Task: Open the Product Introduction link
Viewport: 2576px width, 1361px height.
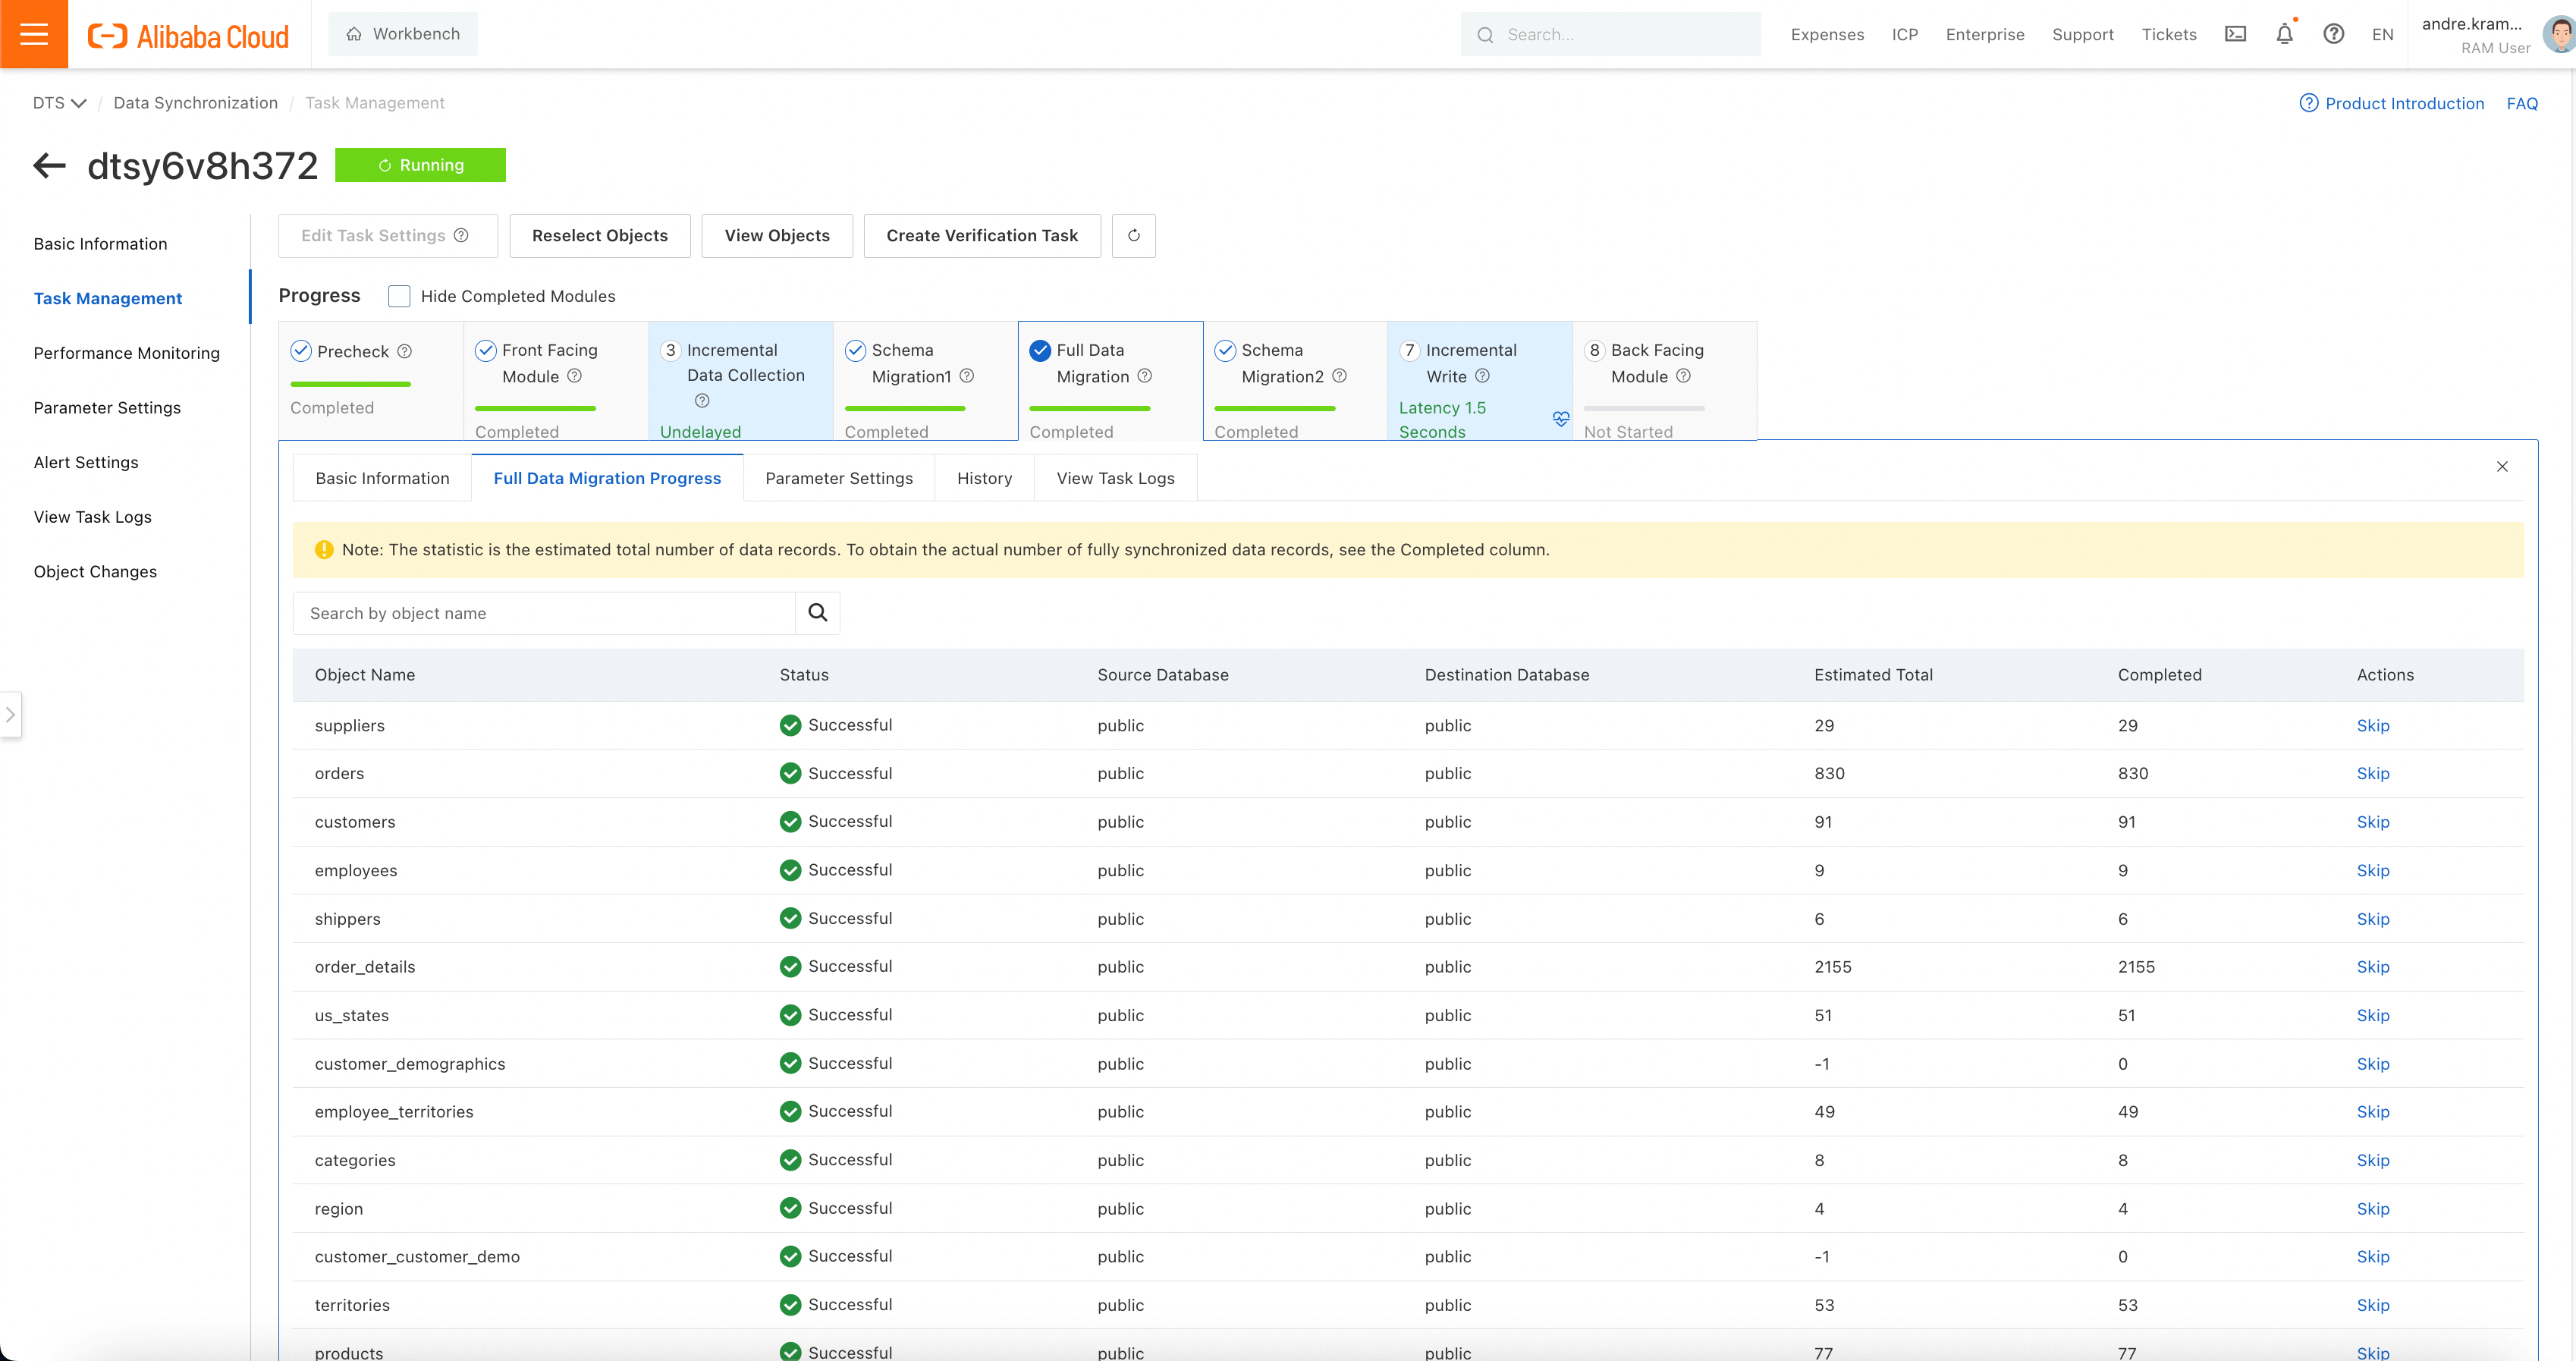Action: [2404, 103]
